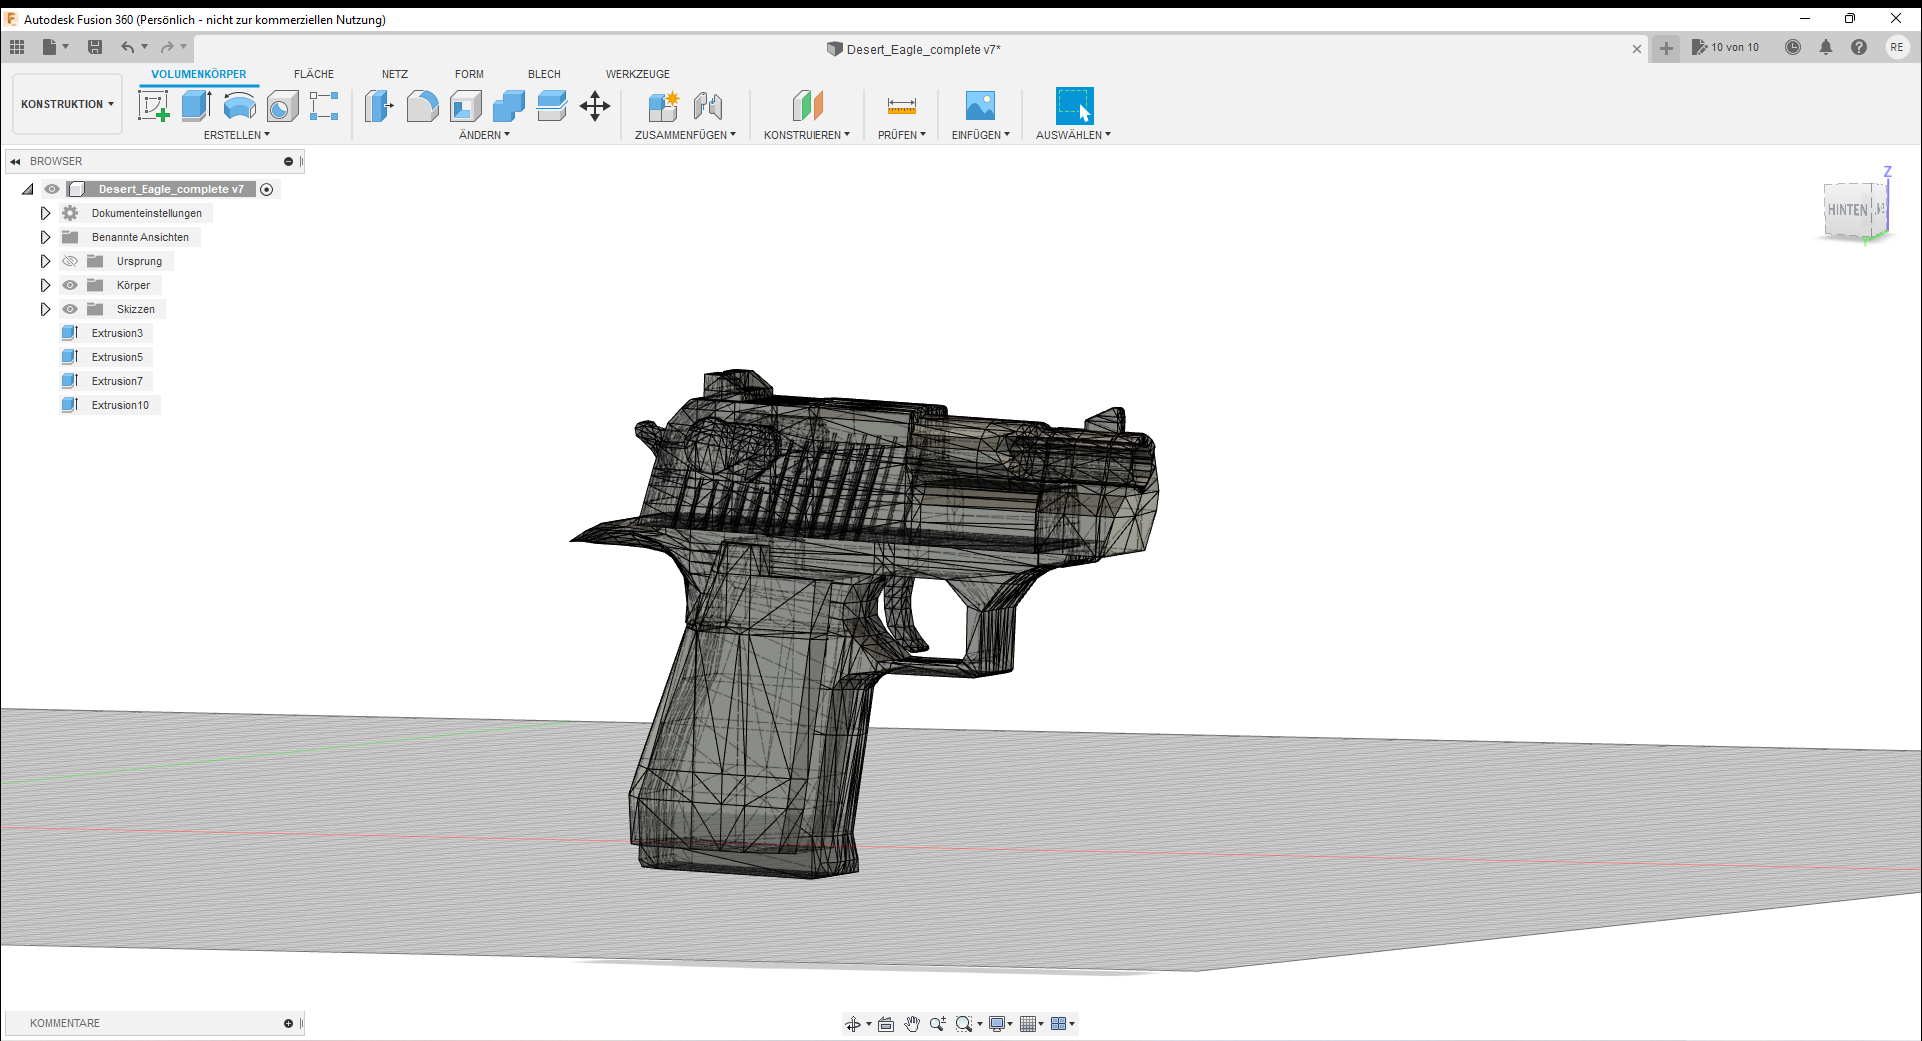Select the Revolve tool in ERSTELLEN
This screenshot has height=1041, width=1922.
coord(239,105)
